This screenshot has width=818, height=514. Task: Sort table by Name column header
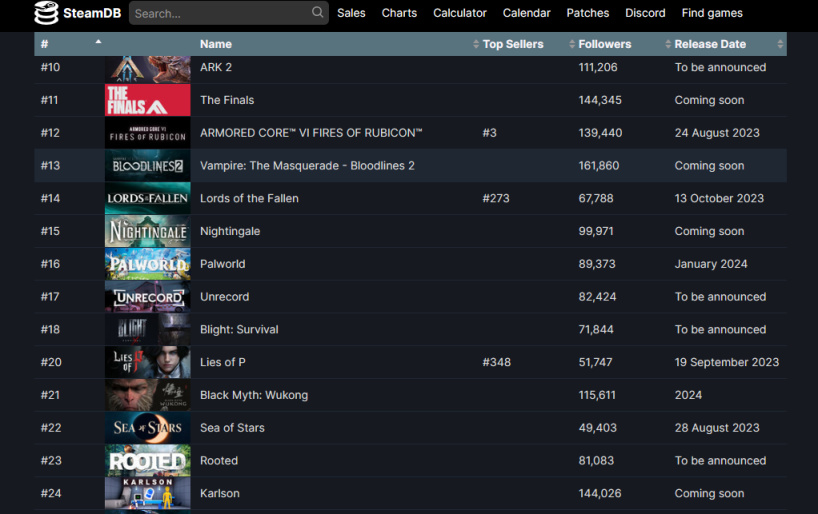pos(215,44)
